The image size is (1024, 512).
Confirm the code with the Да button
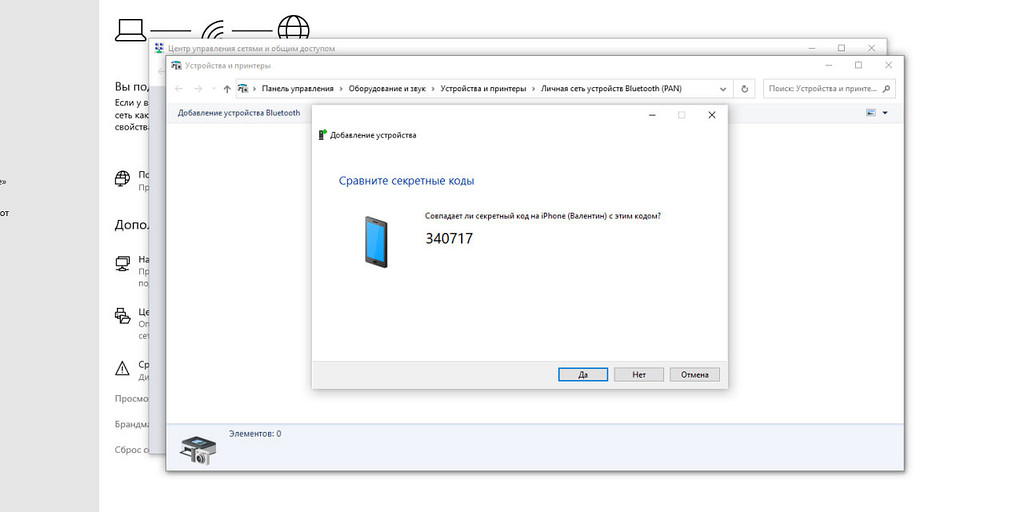click(583, 374)
